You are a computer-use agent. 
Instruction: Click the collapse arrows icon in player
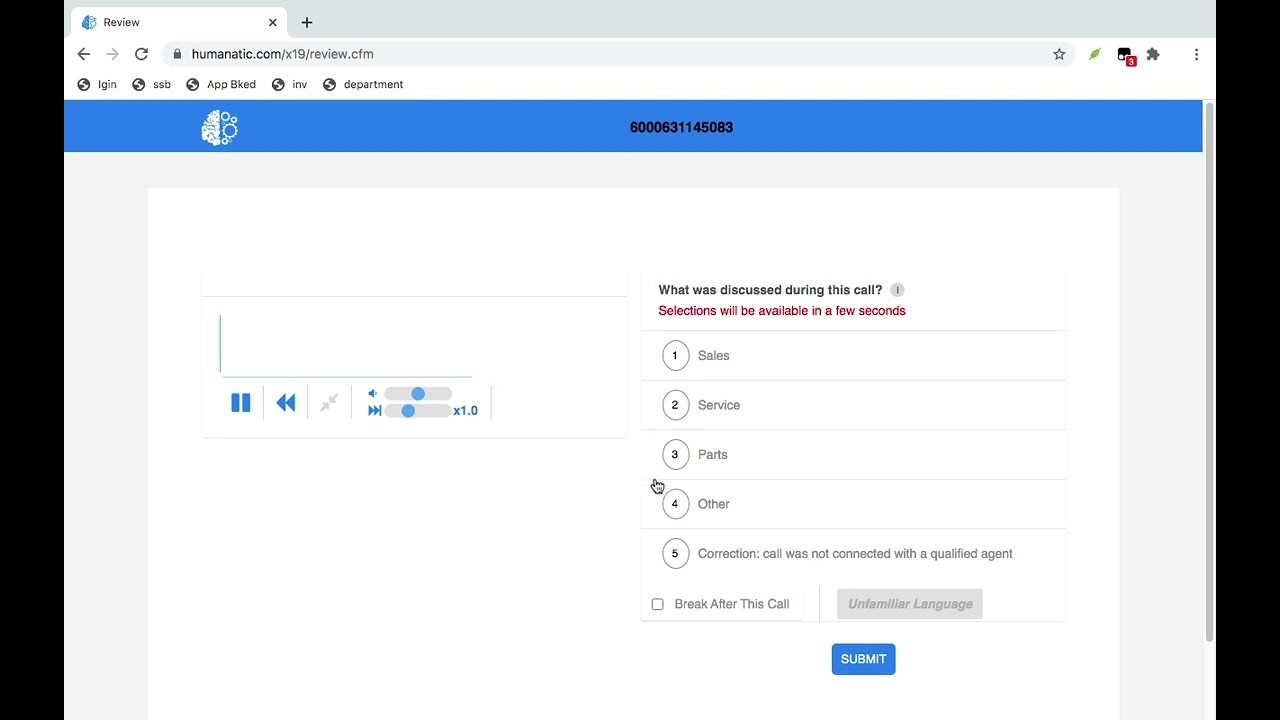329,403
